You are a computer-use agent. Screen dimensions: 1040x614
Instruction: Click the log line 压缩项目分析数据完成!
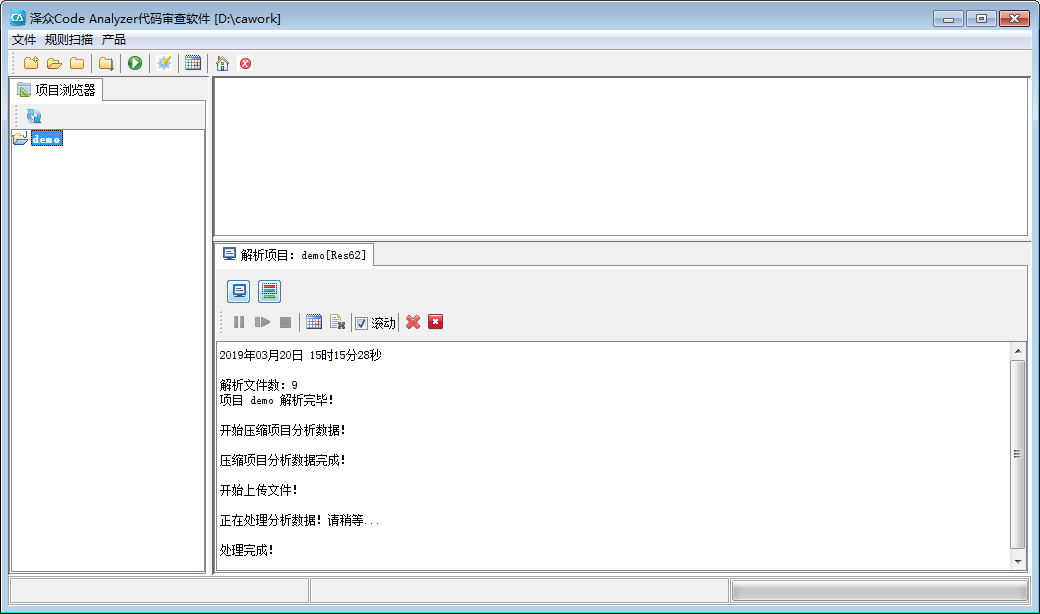coord(283,460)
